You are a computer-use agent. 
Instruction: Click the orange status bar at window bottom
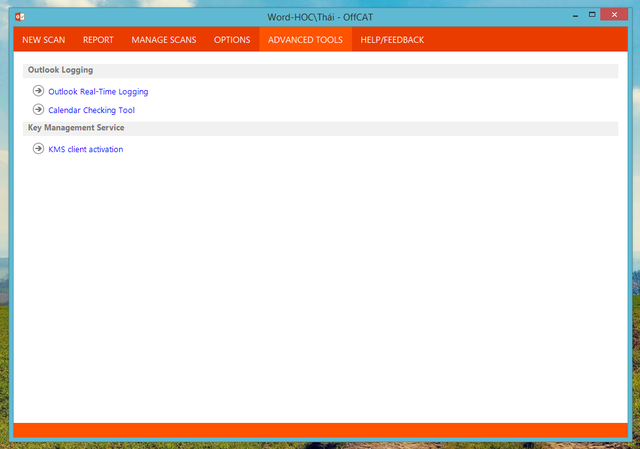(320, 430)
